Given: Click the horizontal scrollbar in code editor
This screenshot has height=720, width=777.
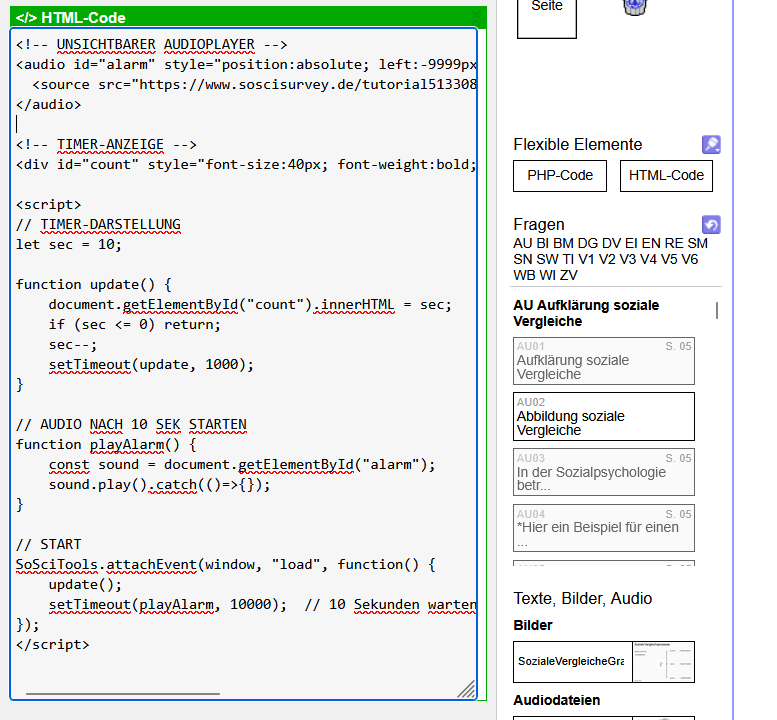Looking at the screenshot, I should tap(122, 693).
